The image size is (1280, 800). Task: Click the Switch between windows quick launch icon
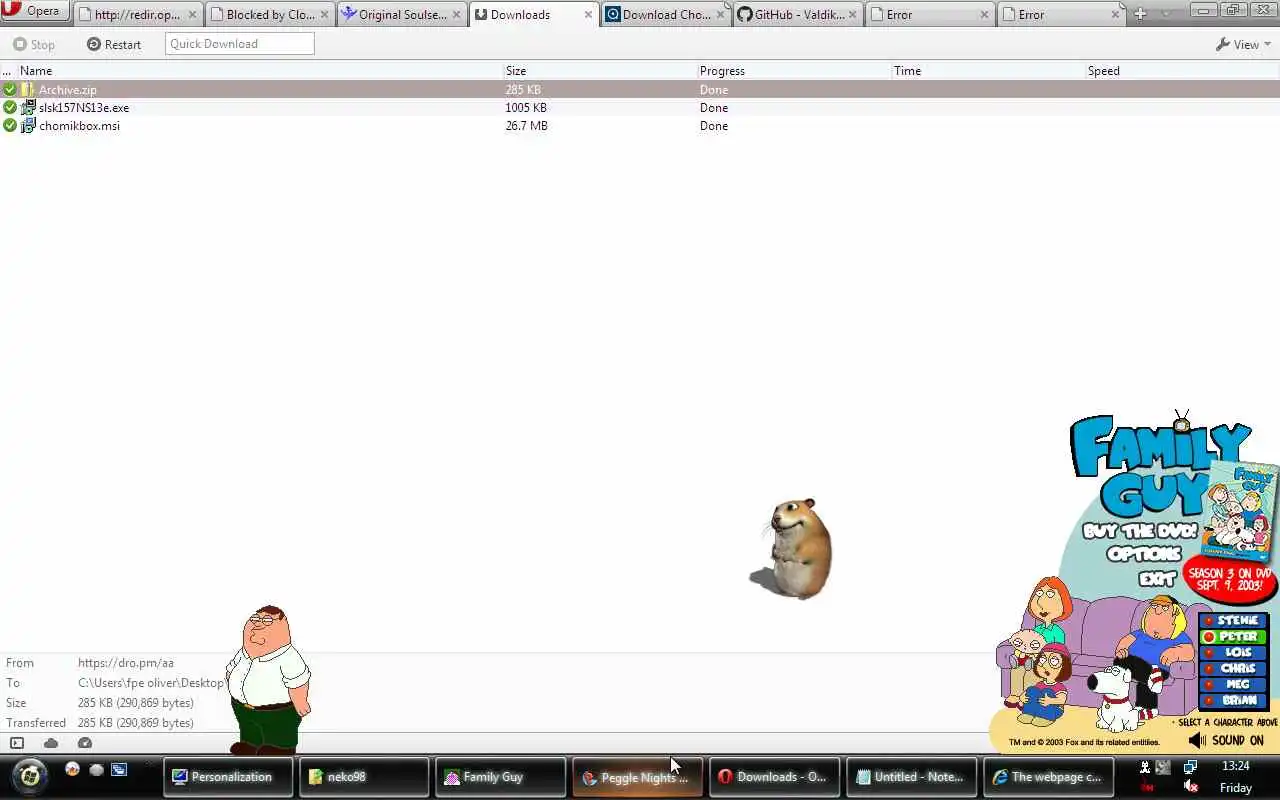(119, 770)
